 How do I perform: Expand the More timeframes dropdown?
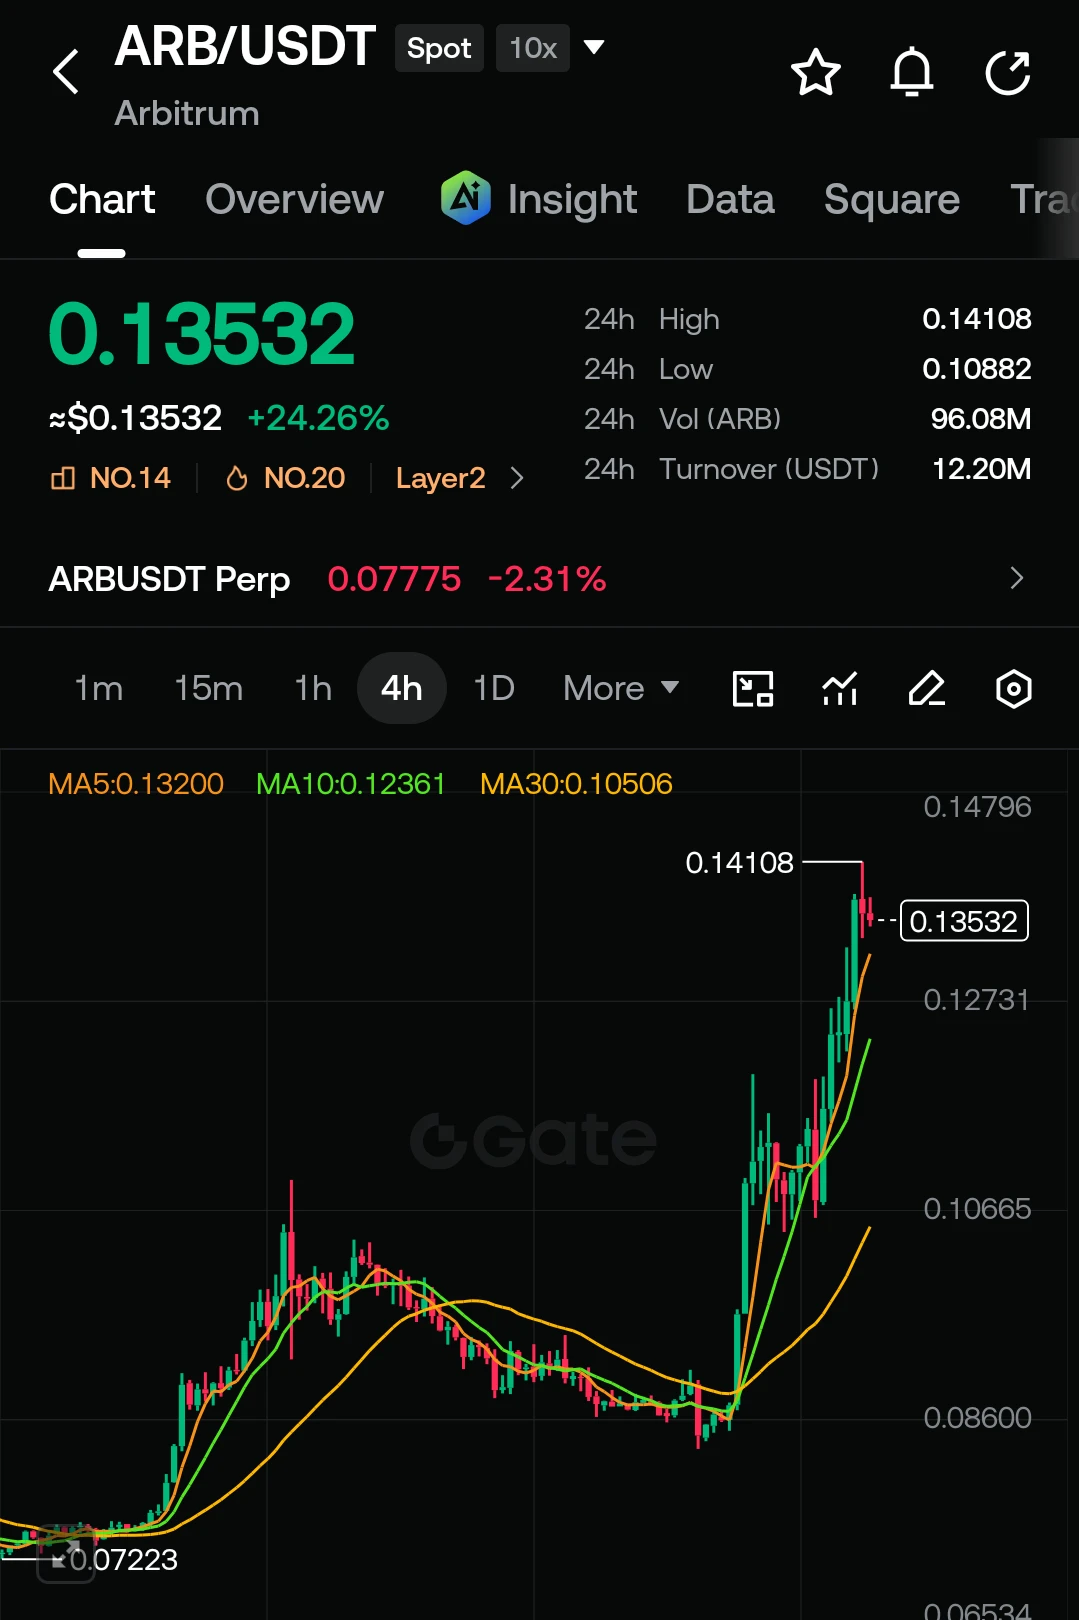[621, 688]
